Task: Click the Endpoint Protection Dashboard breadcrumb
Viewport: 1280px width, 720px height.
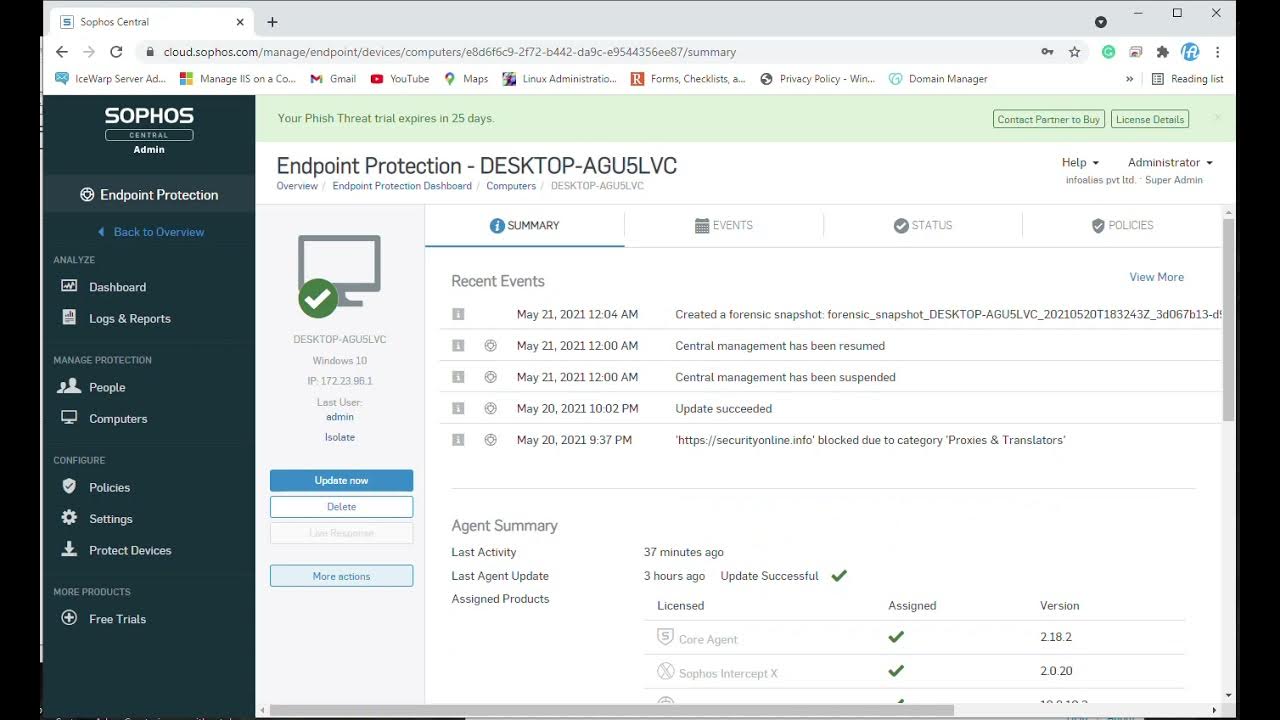Action: [x=402, y=186]
